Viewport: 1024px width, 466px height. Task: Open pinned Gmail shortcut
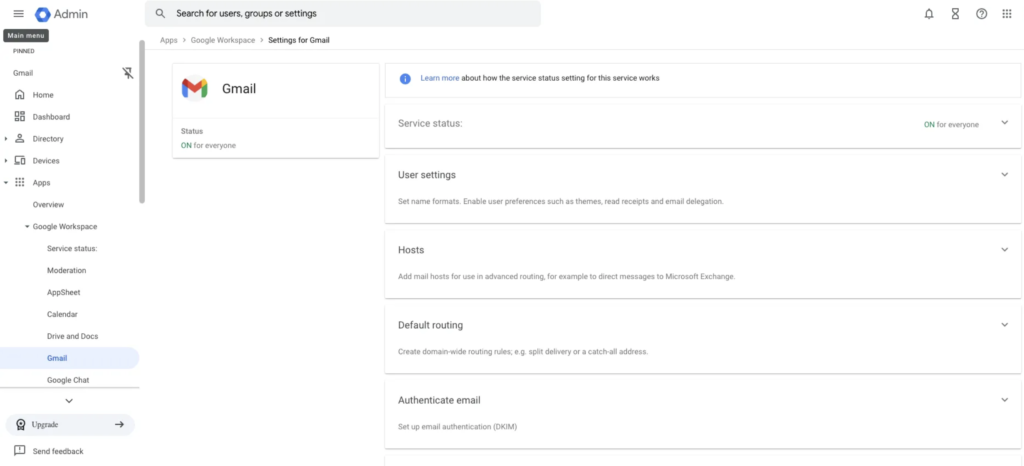coord(23,73)
